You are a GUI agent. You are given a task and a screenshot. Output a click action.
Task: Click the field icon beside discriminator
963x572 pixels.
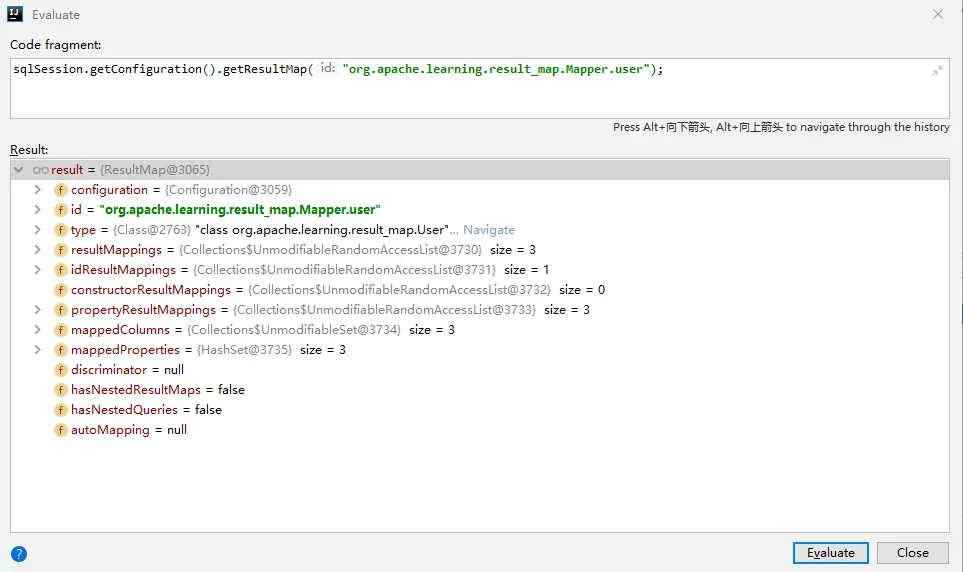tap(60, 370)
